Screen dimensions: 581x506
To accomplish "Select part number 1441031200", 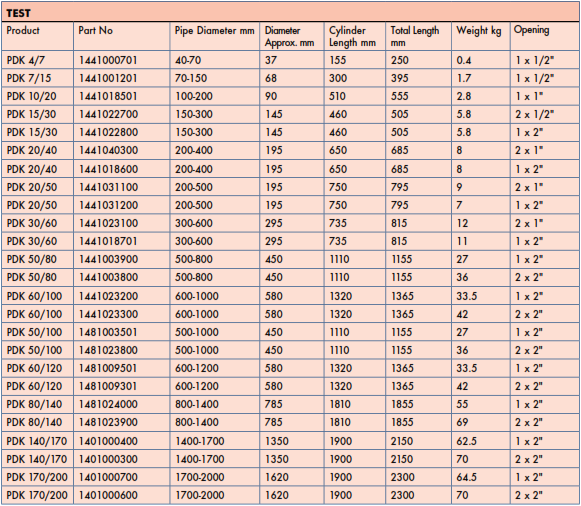I will coord(108,205).
